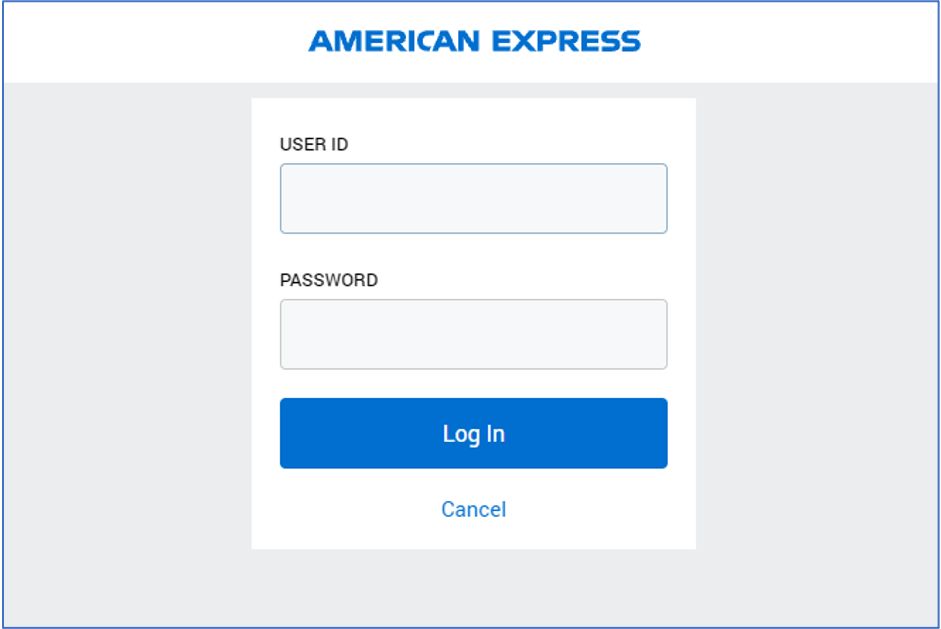This screenshot has width=941, height=629.
Task: Click the USER ID field label
Action: pyautogui.click(x=314, y=144)
